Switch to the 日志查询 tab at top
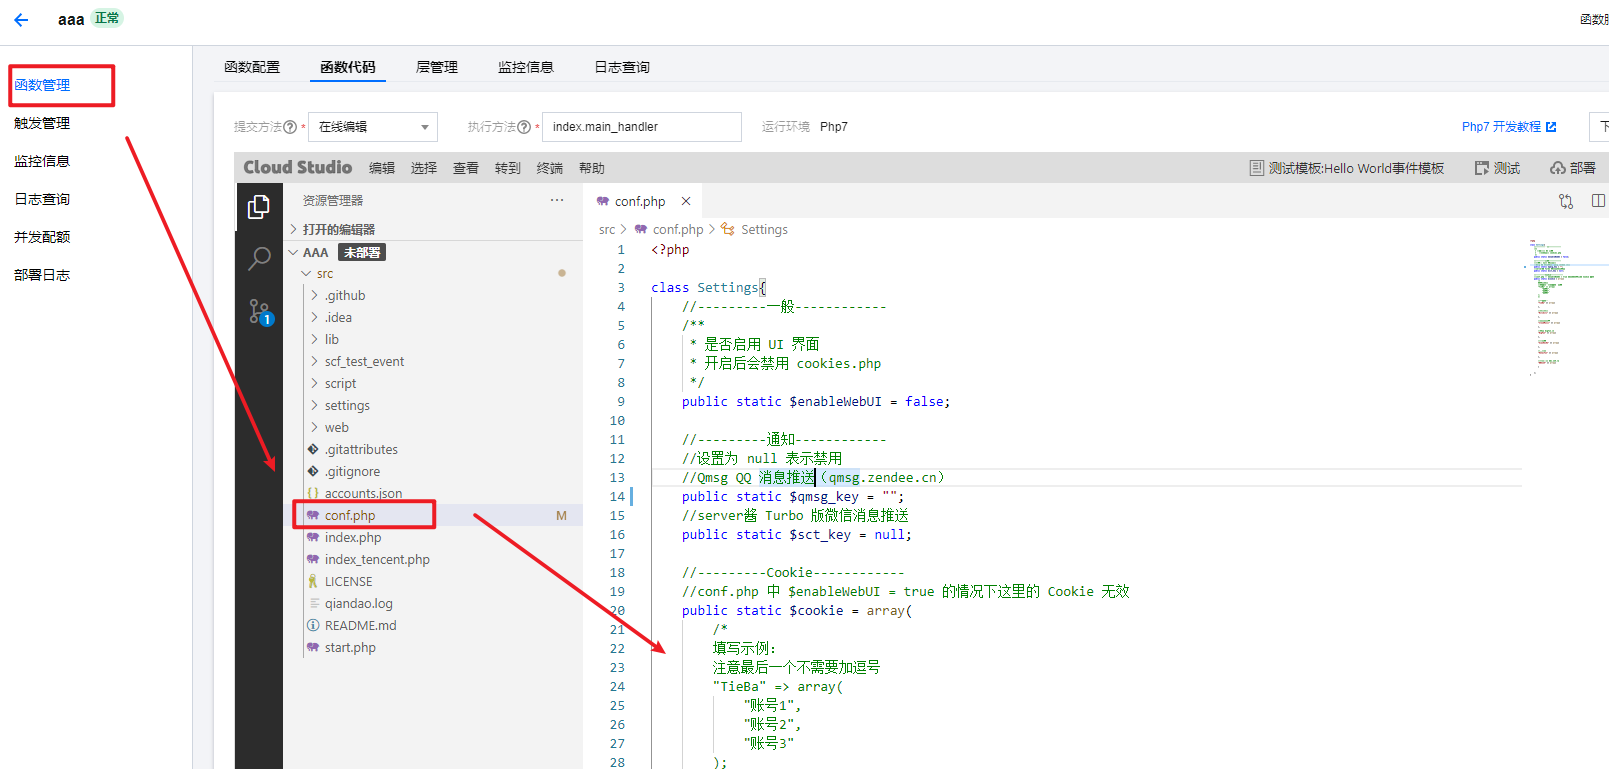Screen dimensions: 1609x769 click(622, 67)
